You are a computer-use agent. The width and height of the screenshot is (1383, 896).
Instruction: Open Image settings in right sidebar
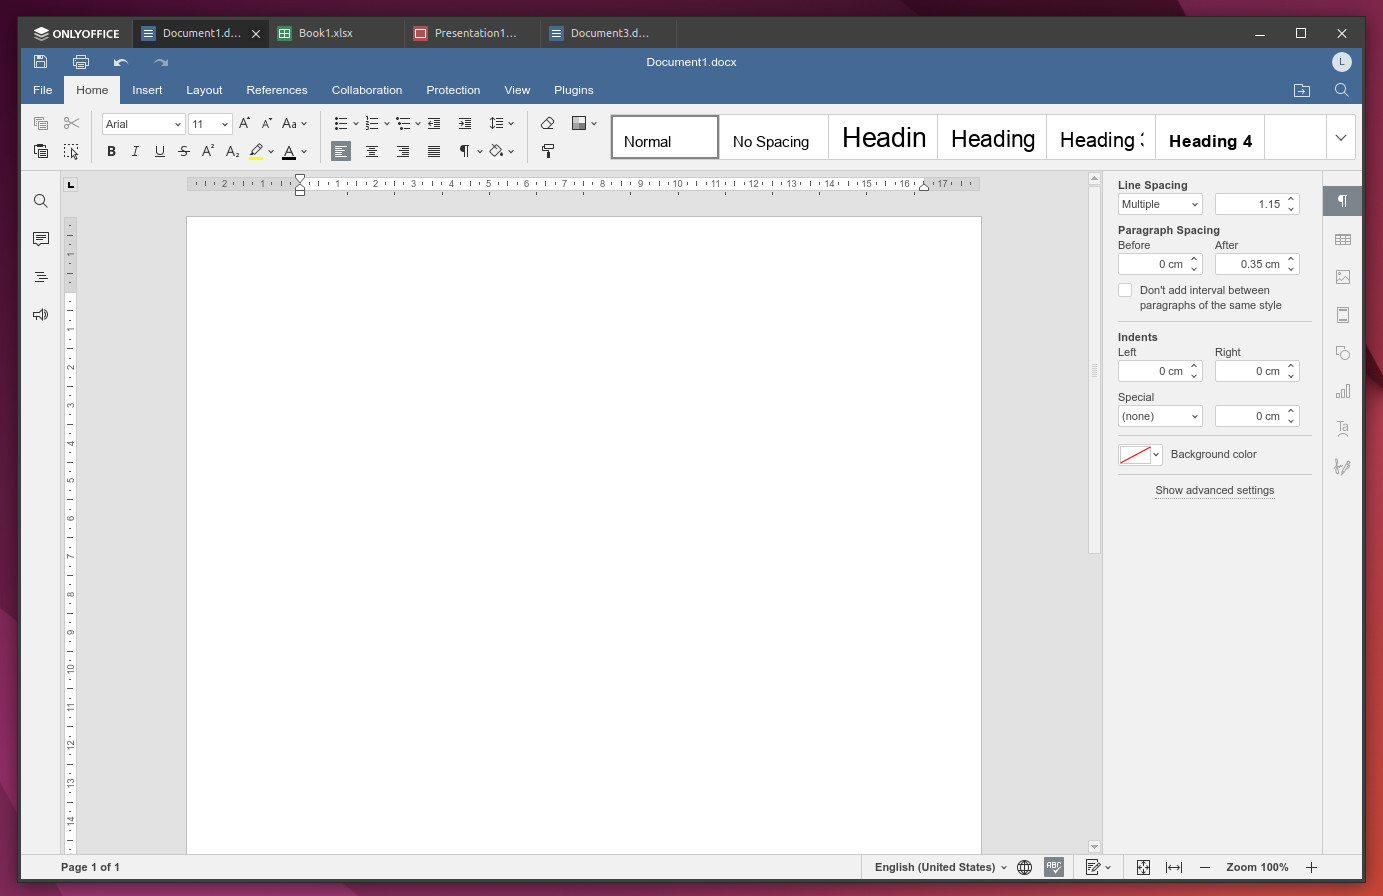[1343, 277]
